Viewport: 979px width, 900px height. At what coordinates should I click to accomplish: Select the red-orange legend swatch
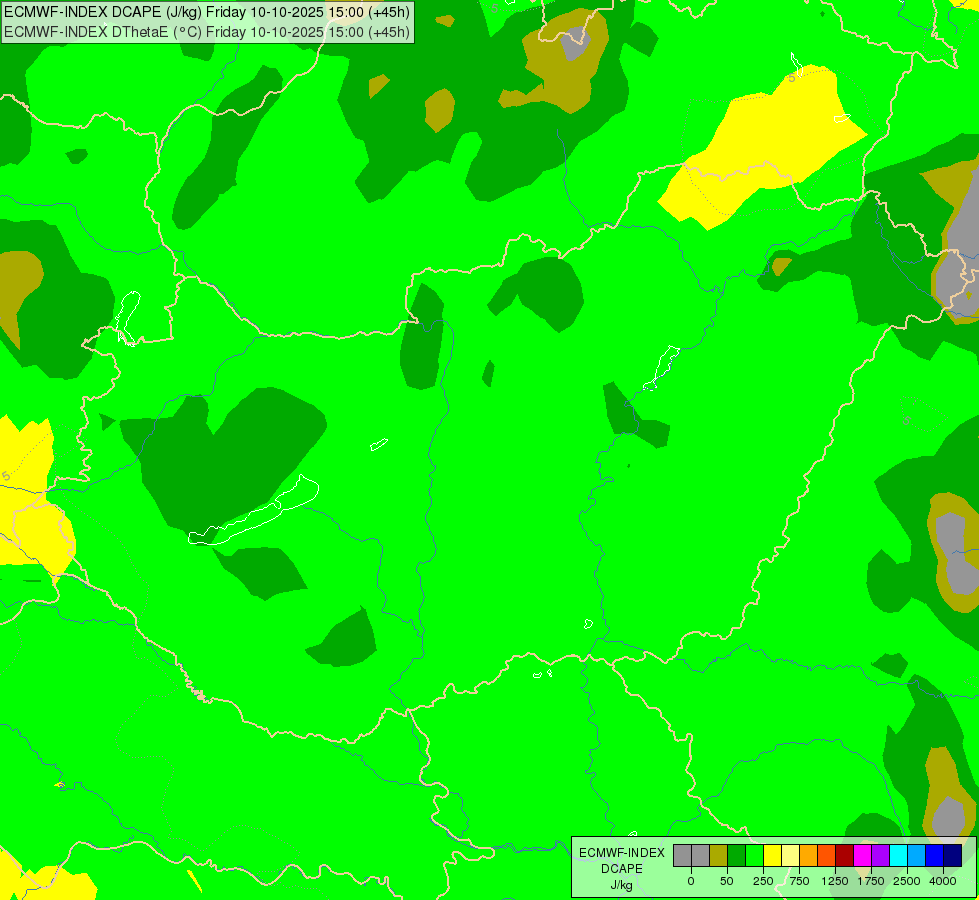click(x=827, y=856)
